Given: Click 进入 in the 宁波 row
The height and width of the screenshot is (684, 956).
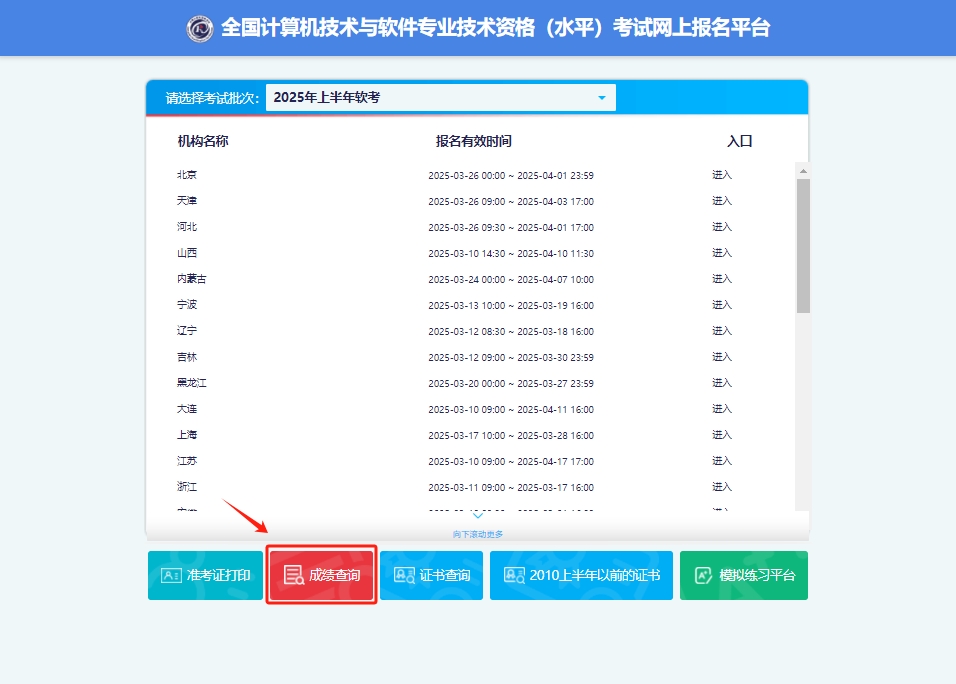Looking at the screenshot, I should pos(722,305).
